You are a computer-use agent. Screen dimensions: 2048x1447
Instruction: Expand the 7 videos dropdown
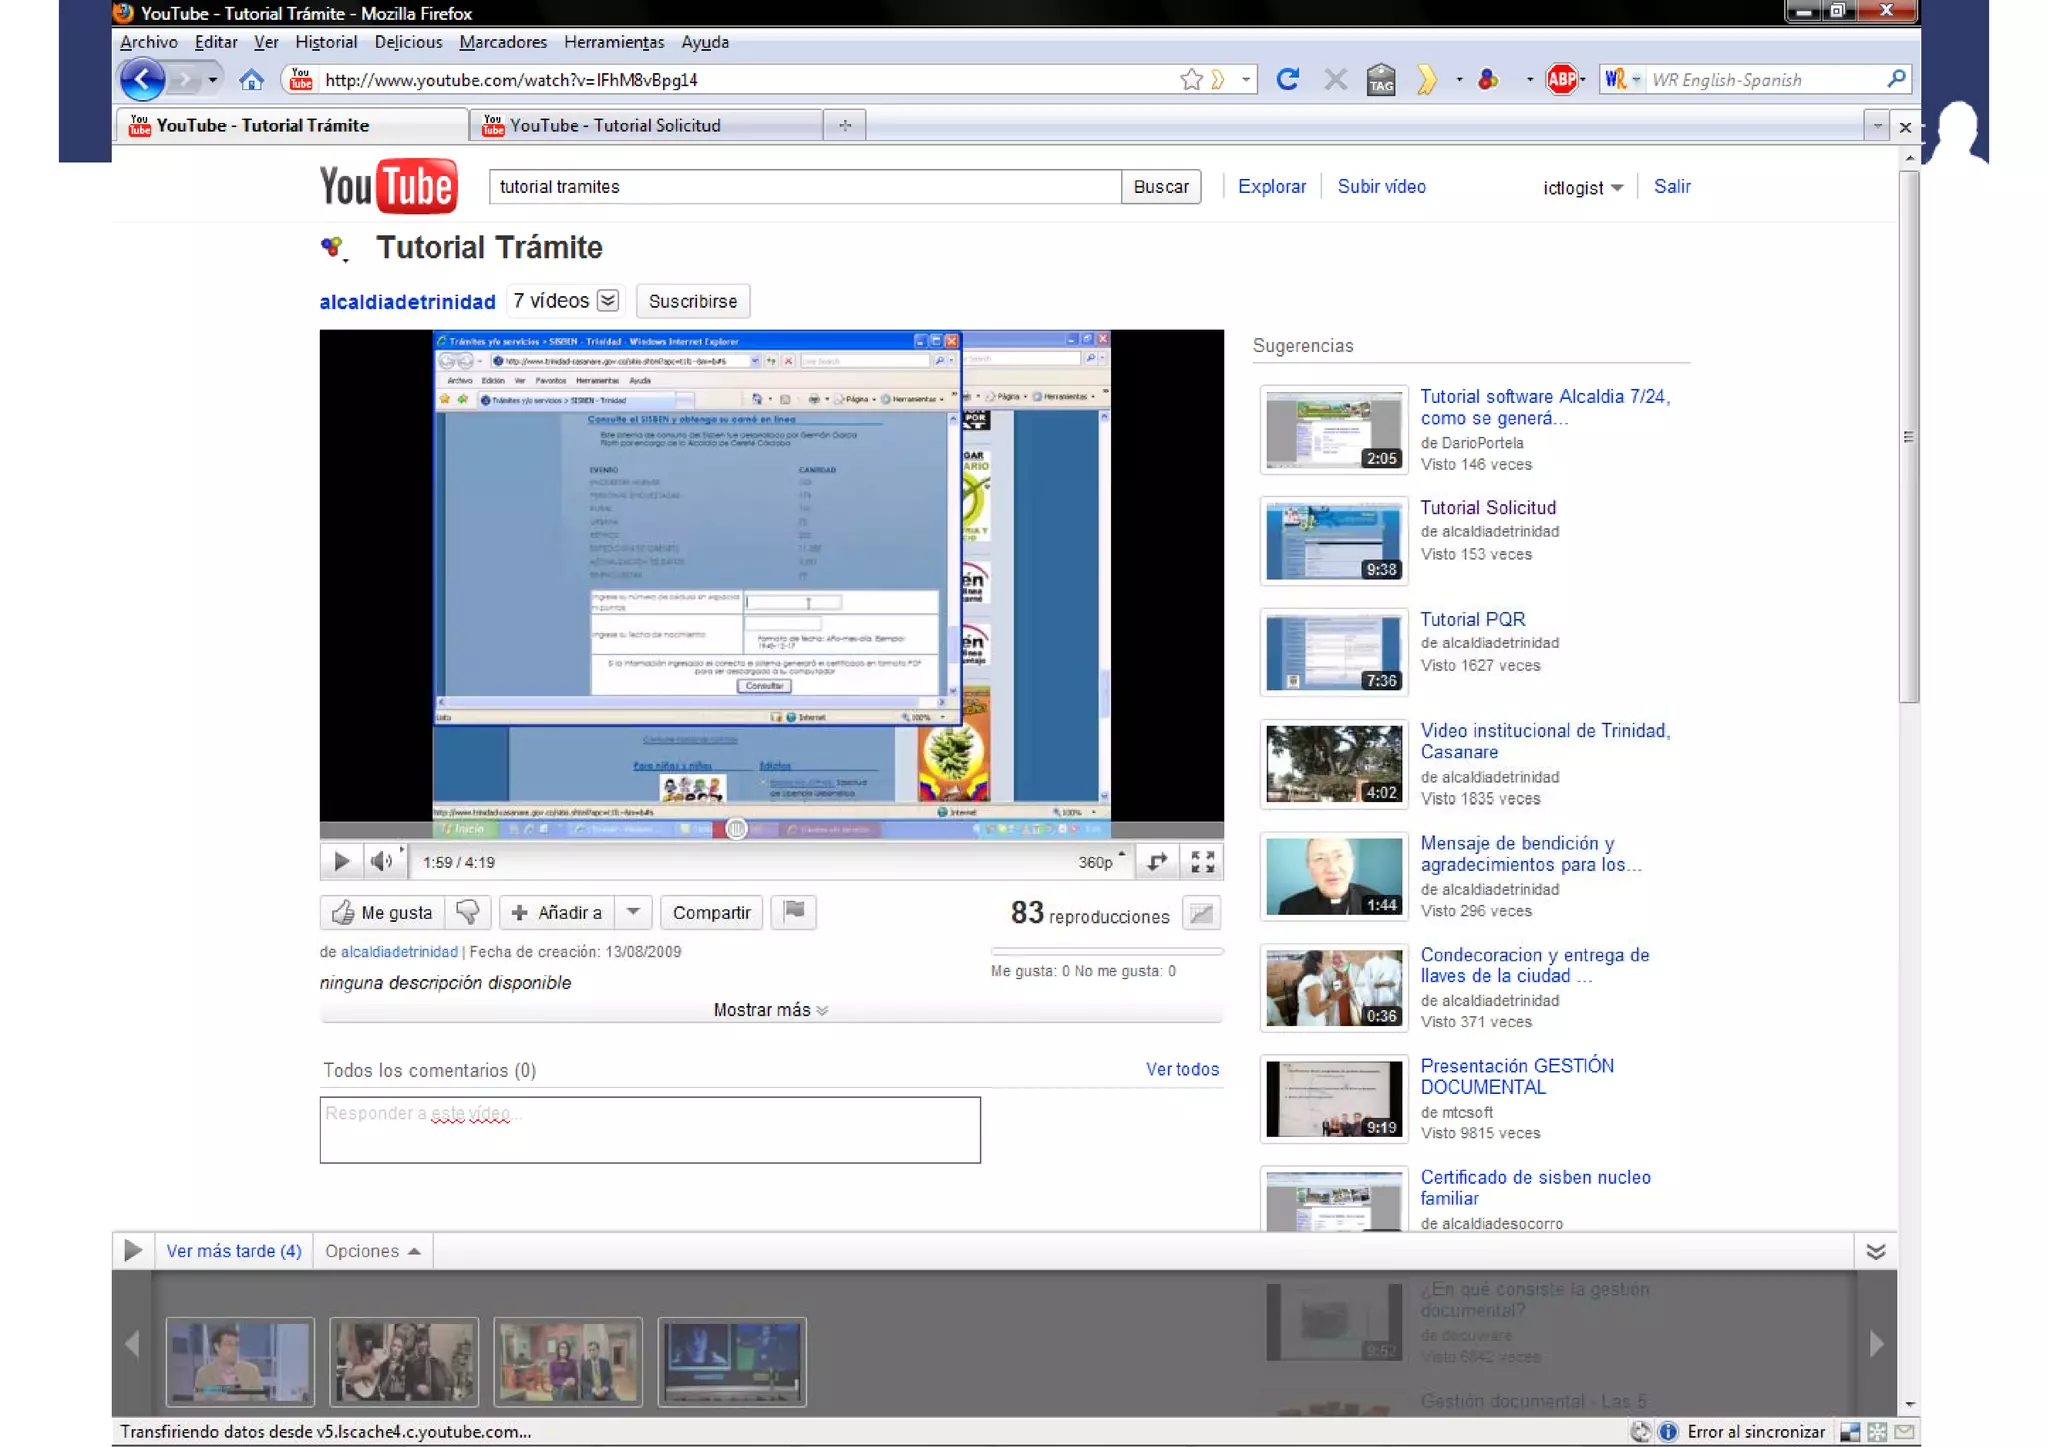pos(607,300)
